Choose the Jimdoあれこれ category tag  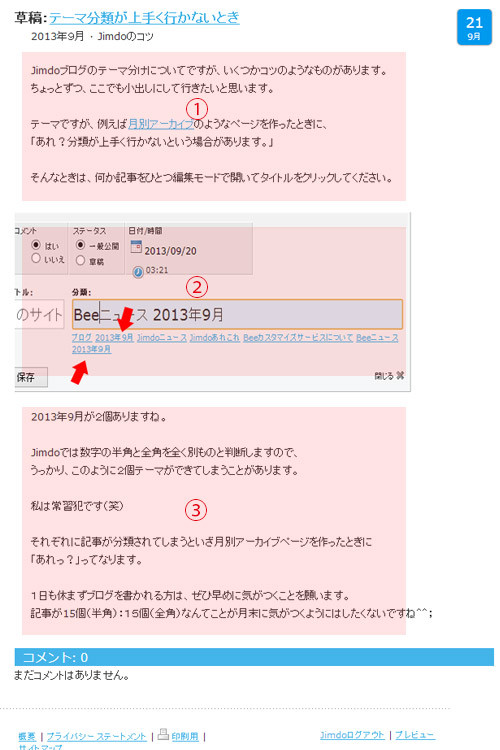coord(215,338)
